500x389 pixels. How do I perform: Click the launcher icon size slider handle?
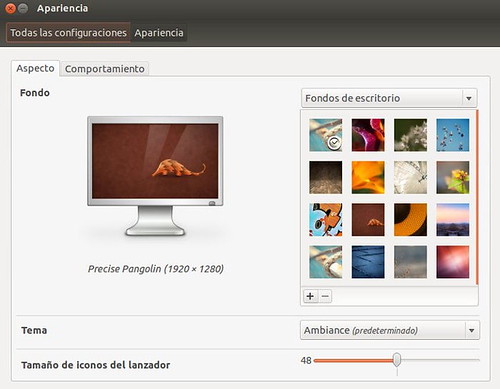point(397,360)
